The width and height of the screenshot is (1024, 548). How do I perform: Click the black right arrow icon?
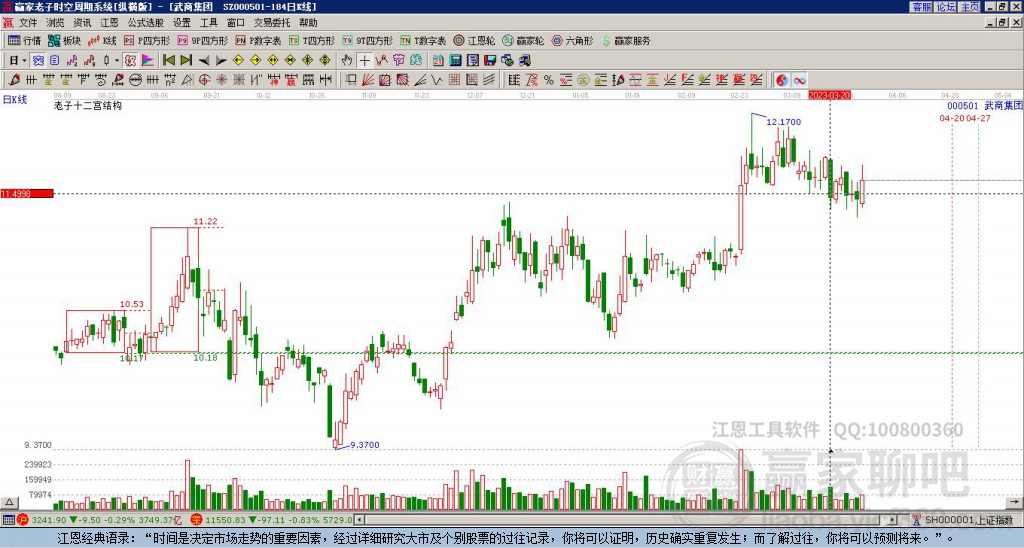(x=221, y=61)
